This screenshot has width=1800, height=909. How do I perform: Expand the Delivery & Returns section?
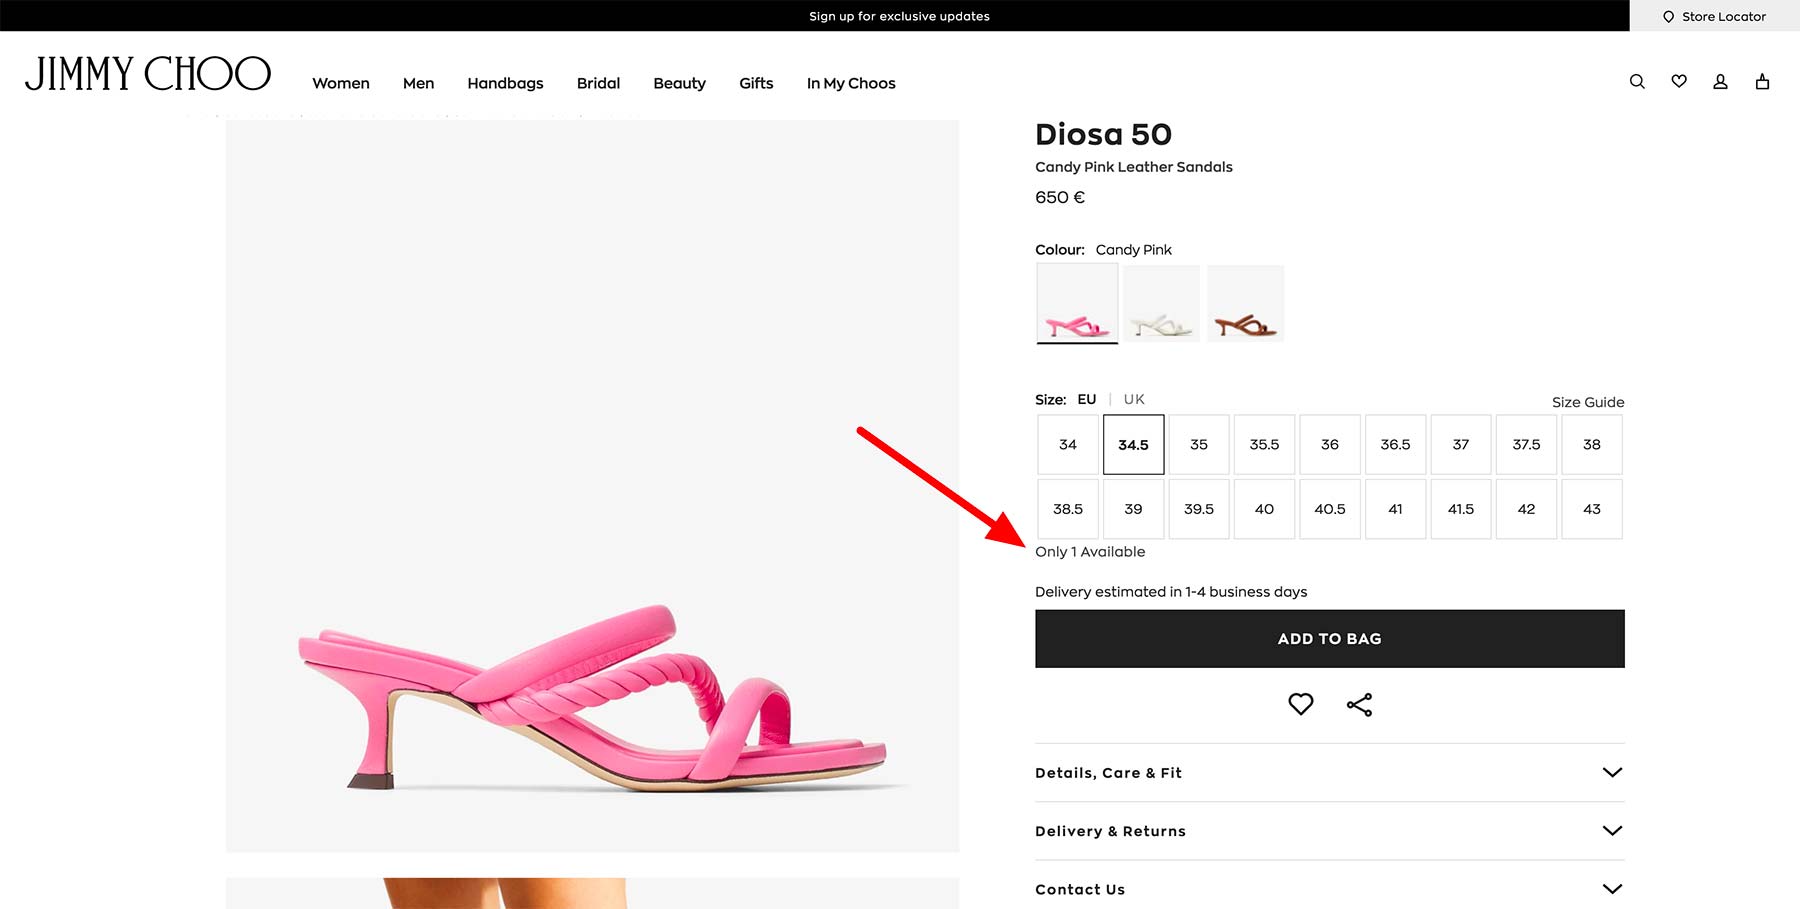(x=1329, y=831)
